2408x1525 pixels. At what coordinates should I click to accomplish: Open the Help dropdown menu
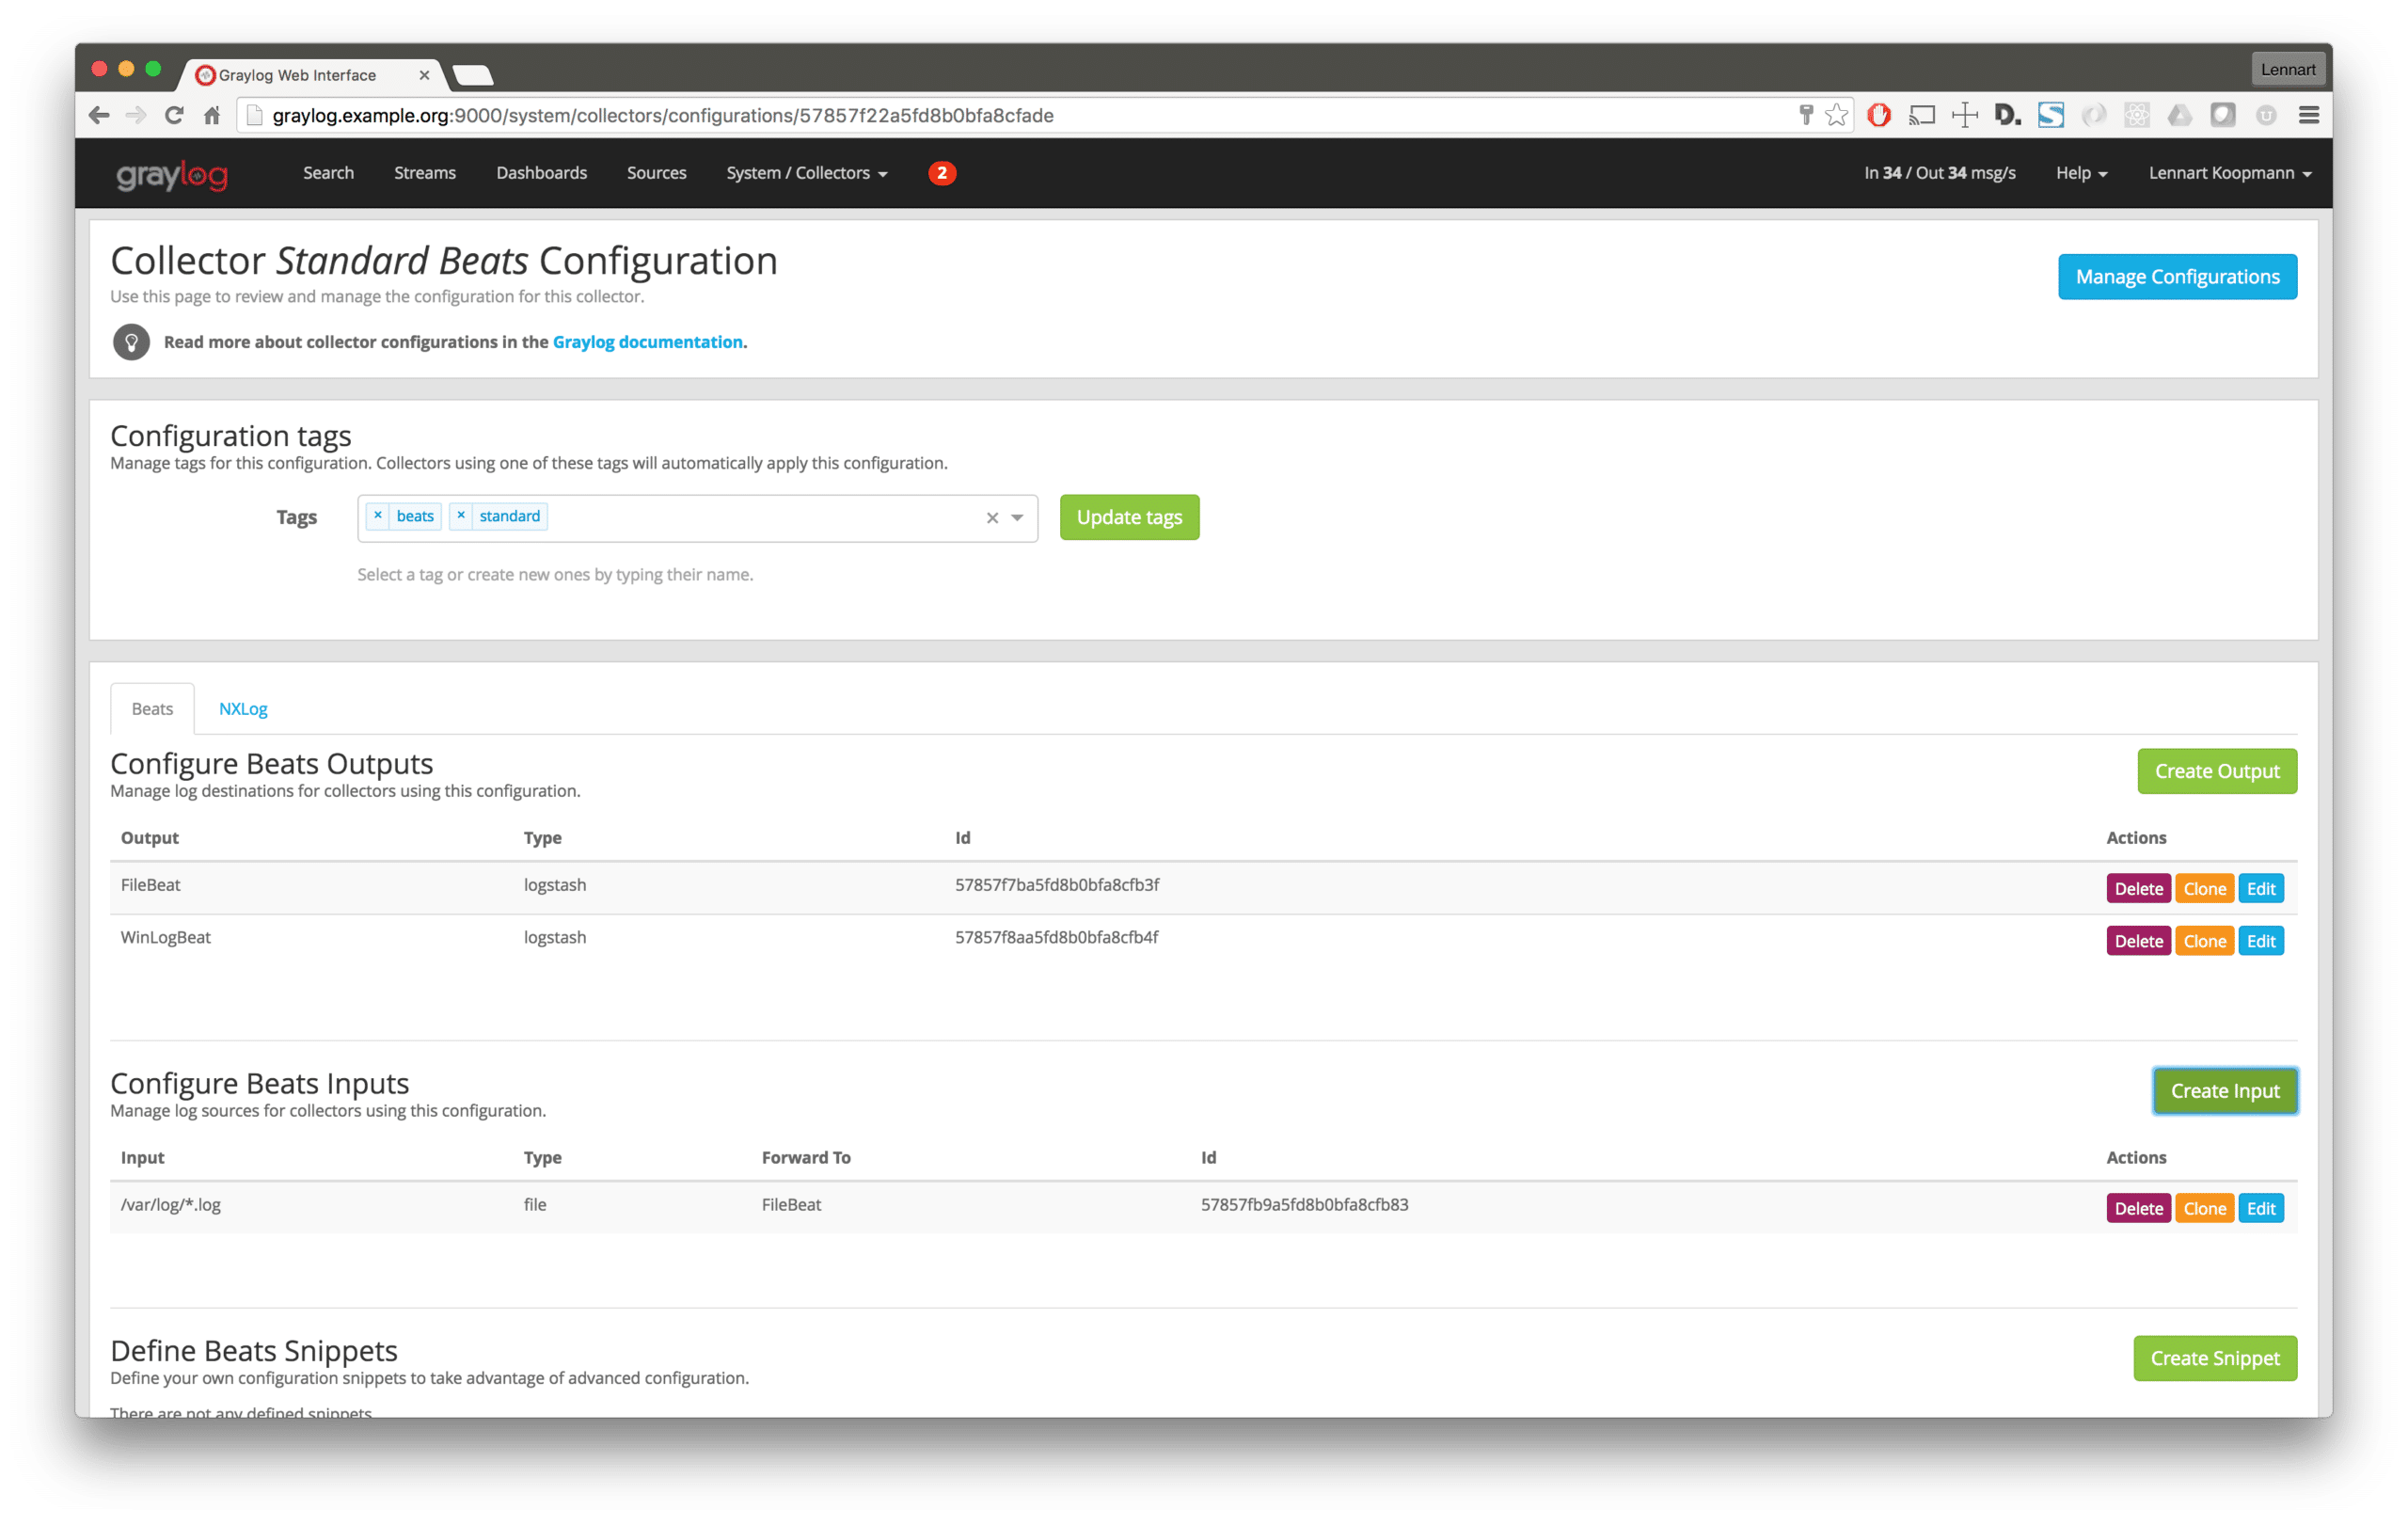2081,173
